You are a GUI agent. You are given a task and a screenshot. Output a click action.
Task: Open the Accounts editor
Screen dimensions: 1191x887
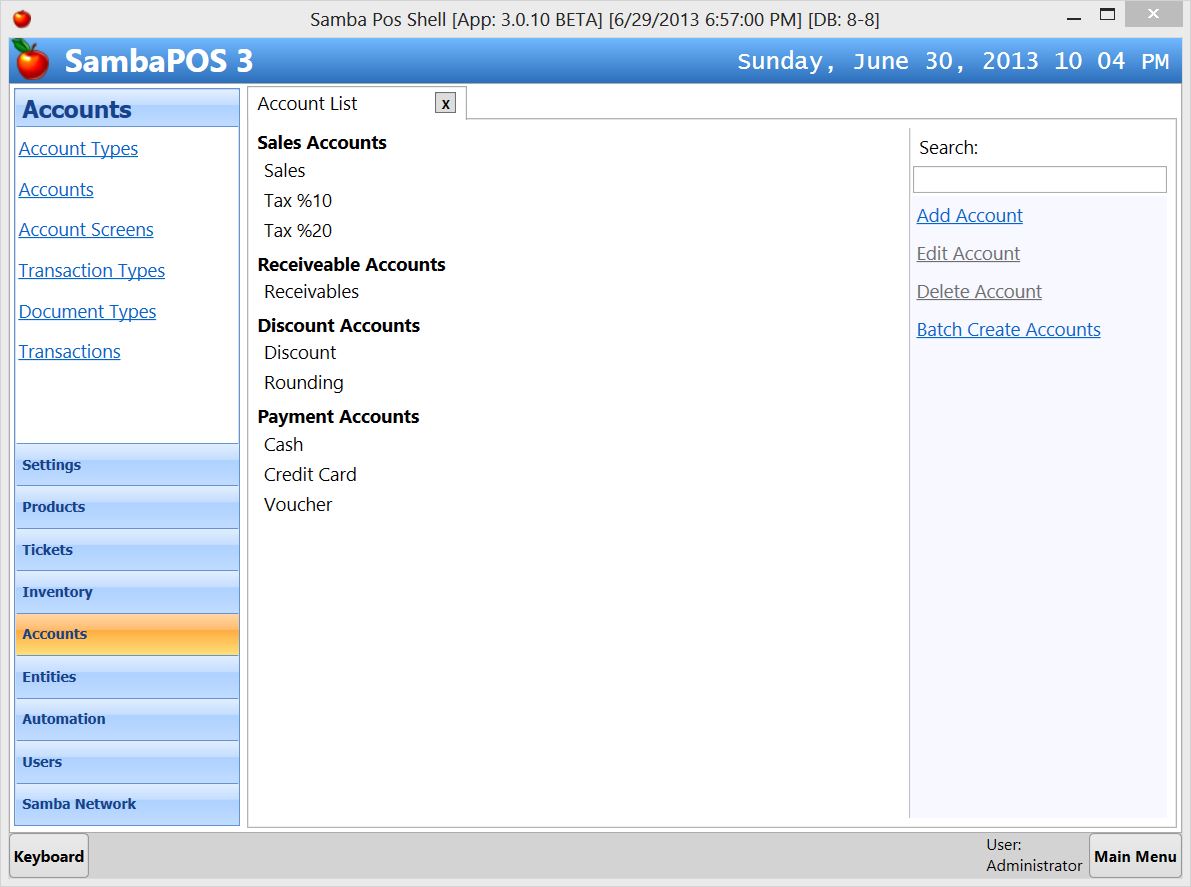pyautogui.click(x=56, y=189)
